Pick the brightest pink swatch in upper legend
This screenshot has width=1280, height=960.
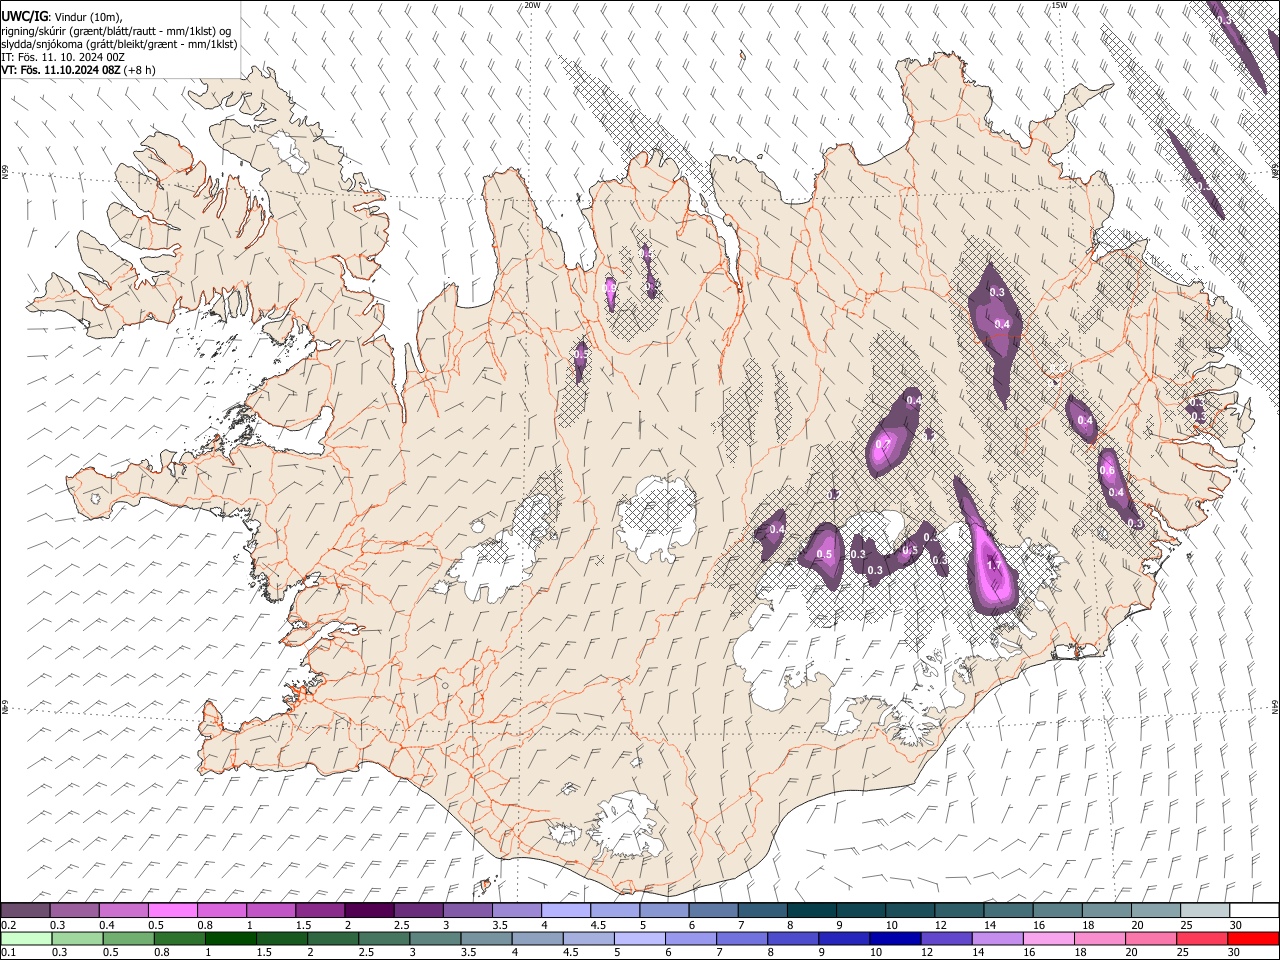pos(173,911)
